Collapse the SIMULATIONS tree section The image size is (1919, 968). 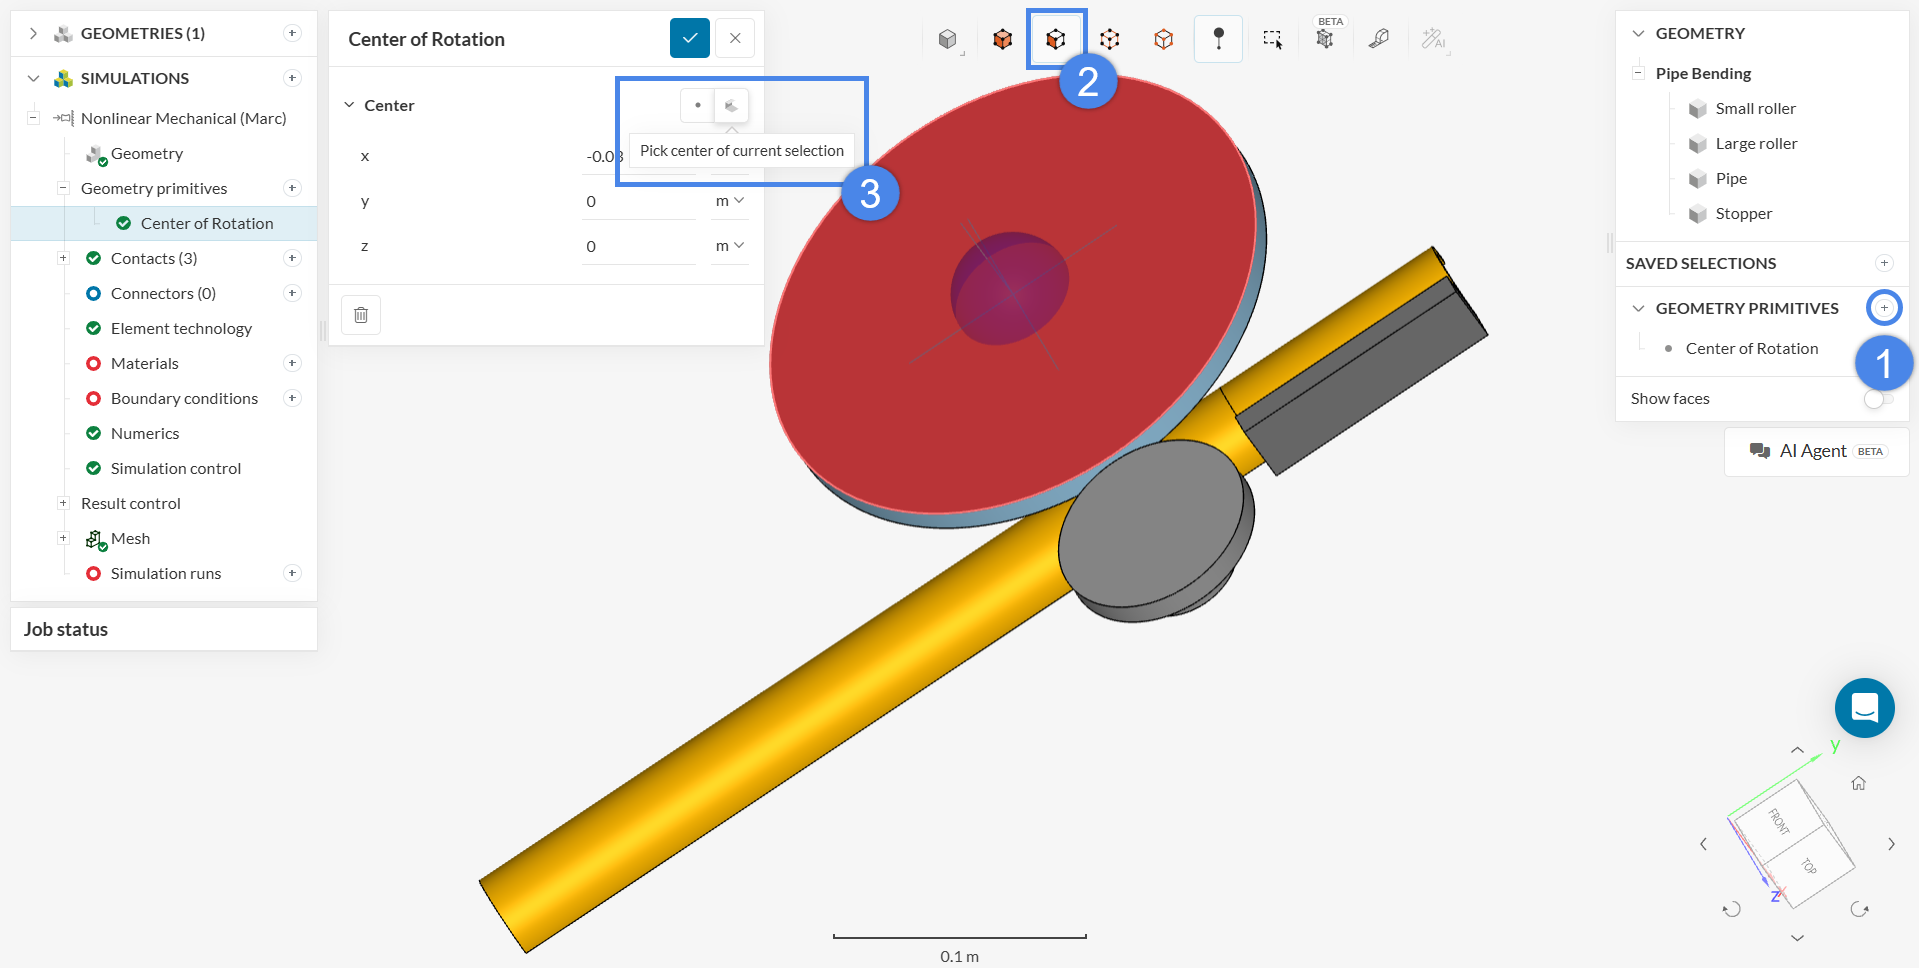coord(34,78)
